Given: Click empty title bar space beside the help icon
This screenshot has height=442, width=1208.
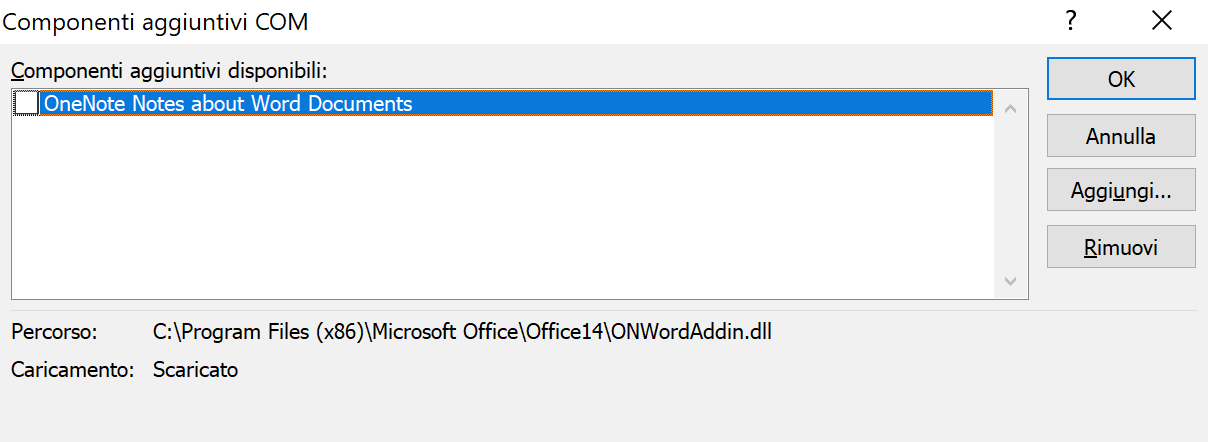Looking at the screenshot, I should point(700,20).
